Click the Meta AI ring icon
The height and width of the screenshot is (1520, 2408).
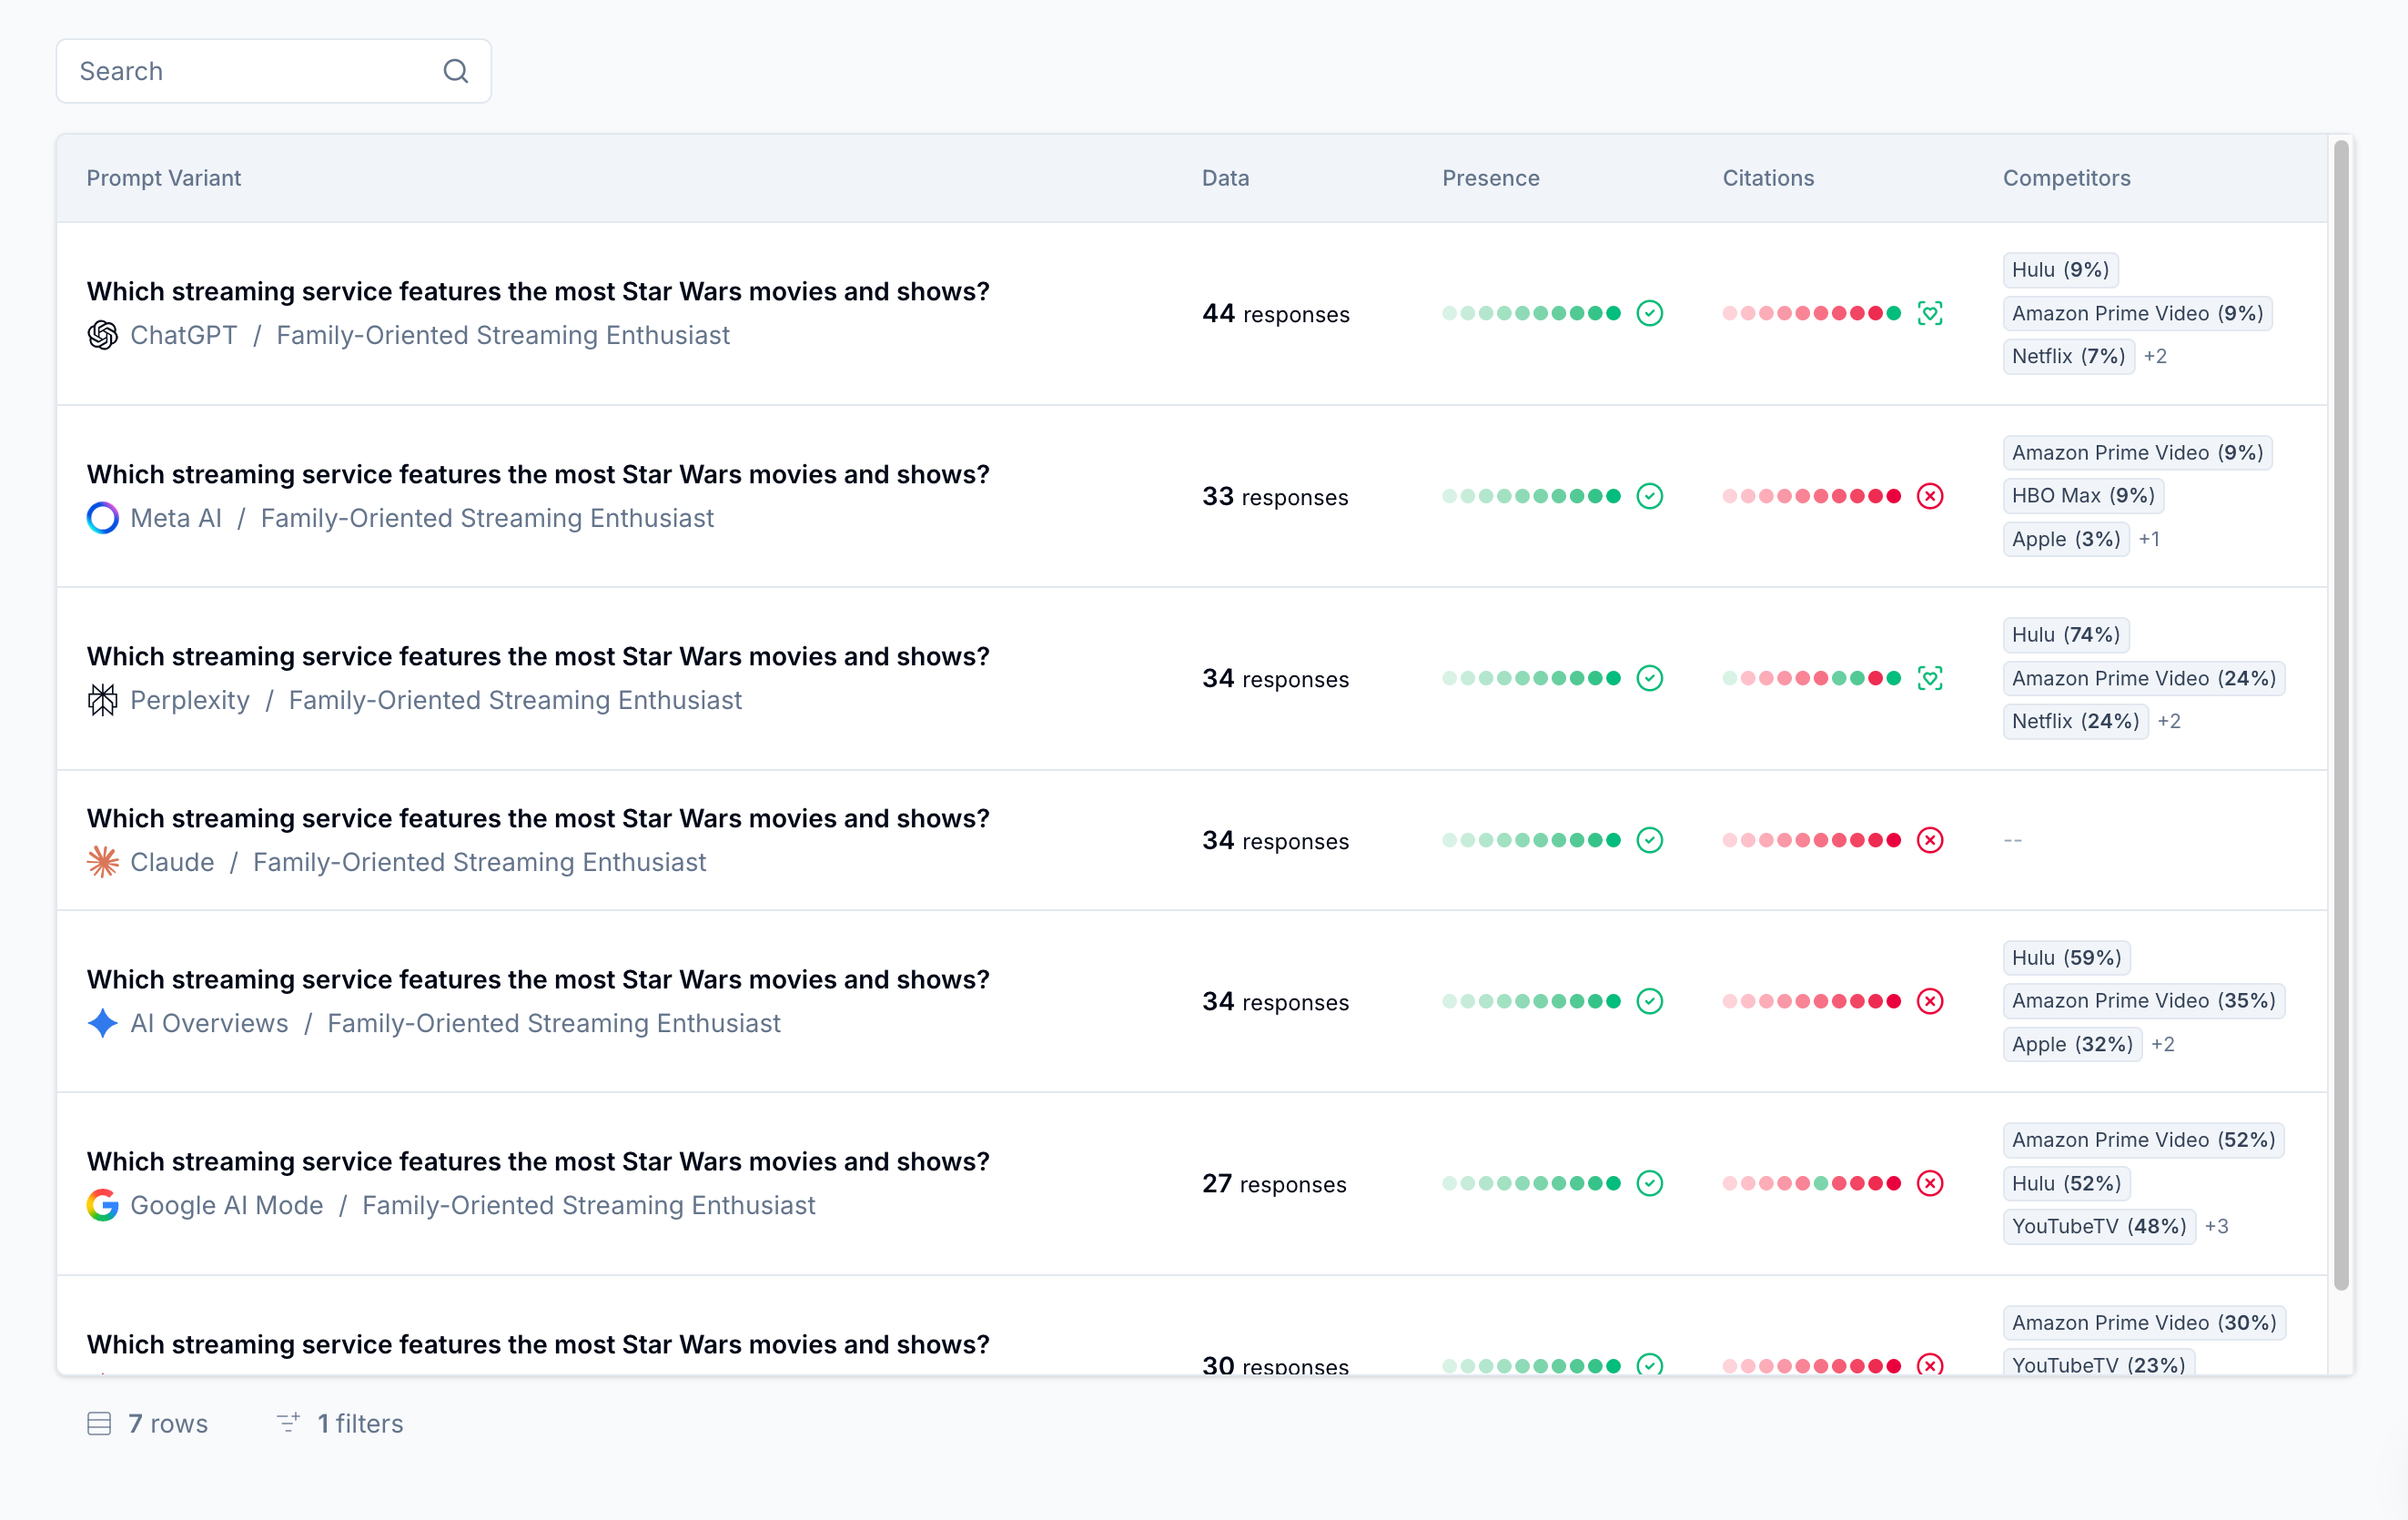pyautogui.click(x=102, y=518)
